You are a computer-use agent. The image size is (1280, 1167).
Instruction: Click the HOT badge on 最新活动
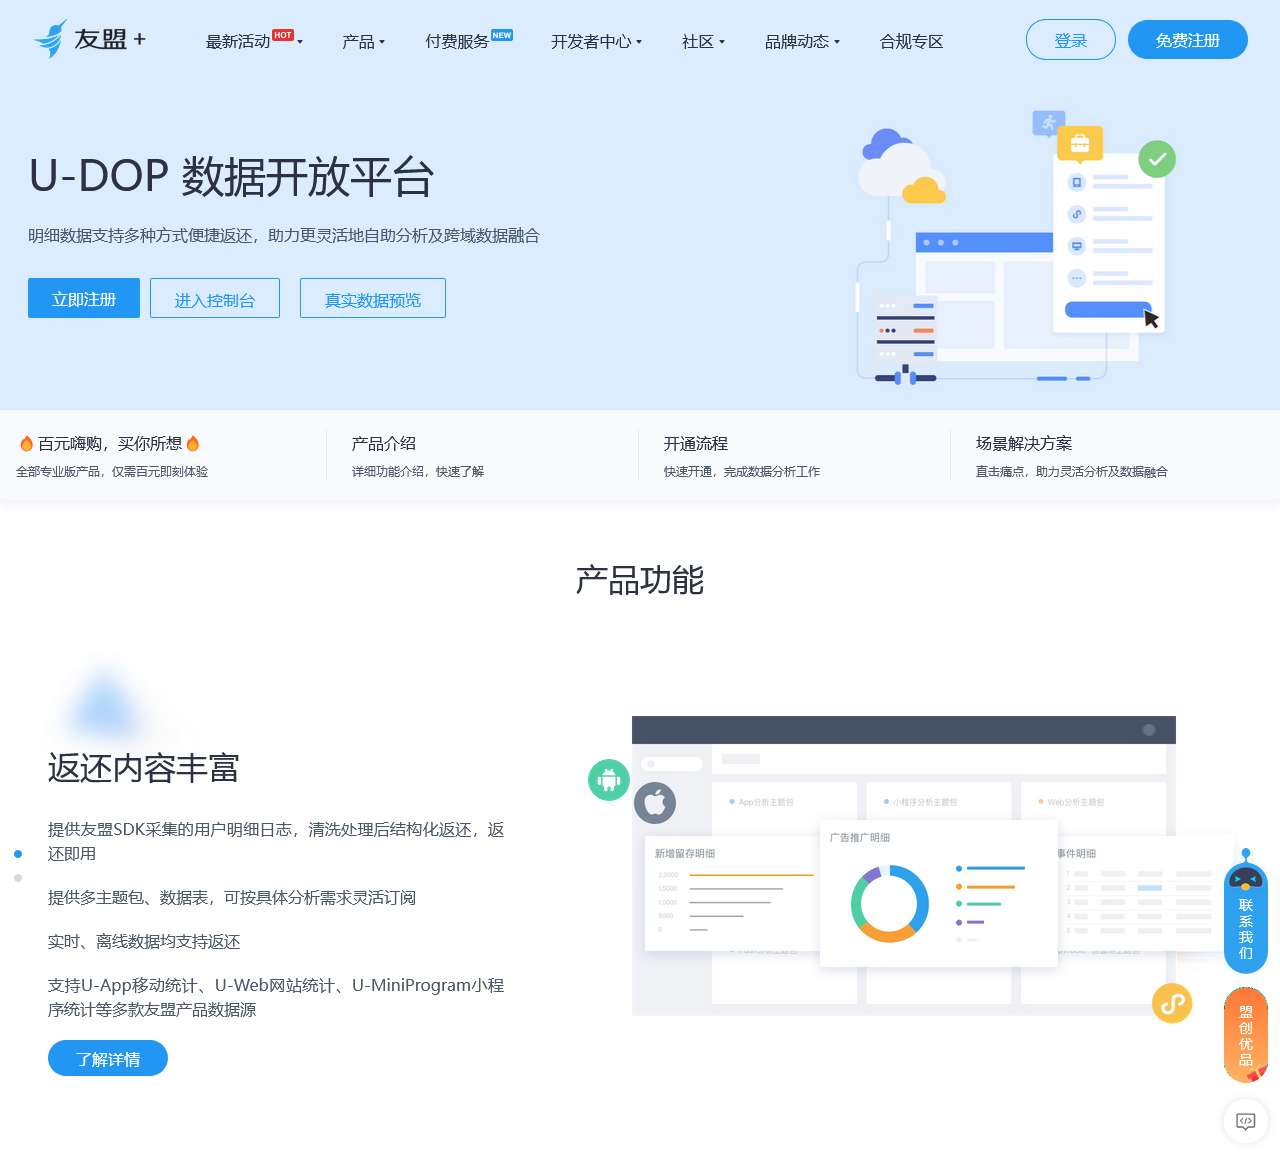pyautogui.click(x=283, y=35)
